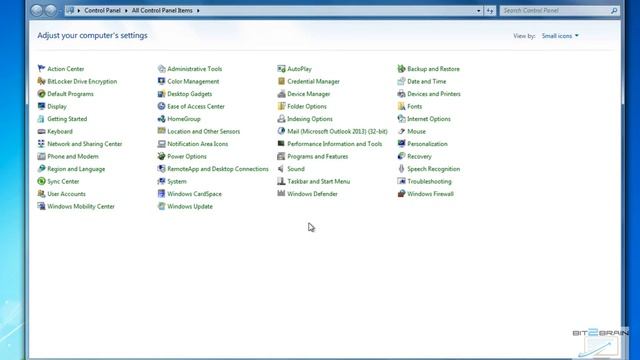Click the HomeGroup icon

(x=161, y=119)
